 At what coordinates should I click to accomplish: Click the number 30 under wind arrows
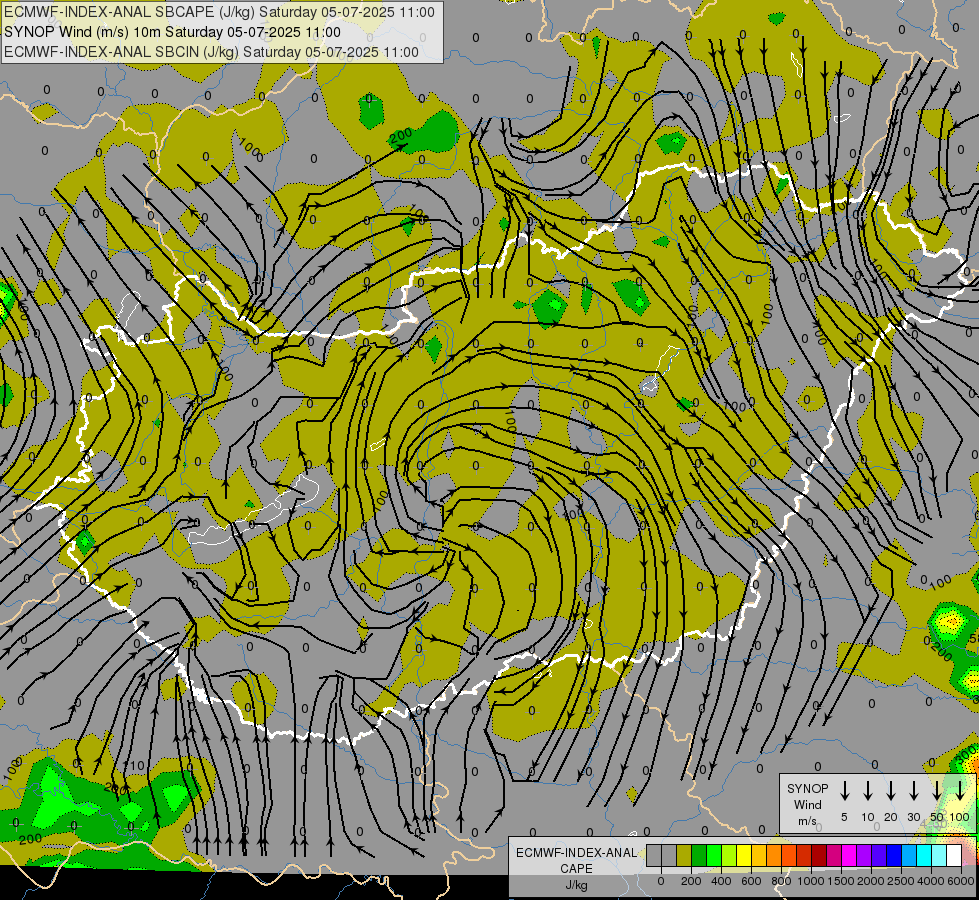[914, 817]
